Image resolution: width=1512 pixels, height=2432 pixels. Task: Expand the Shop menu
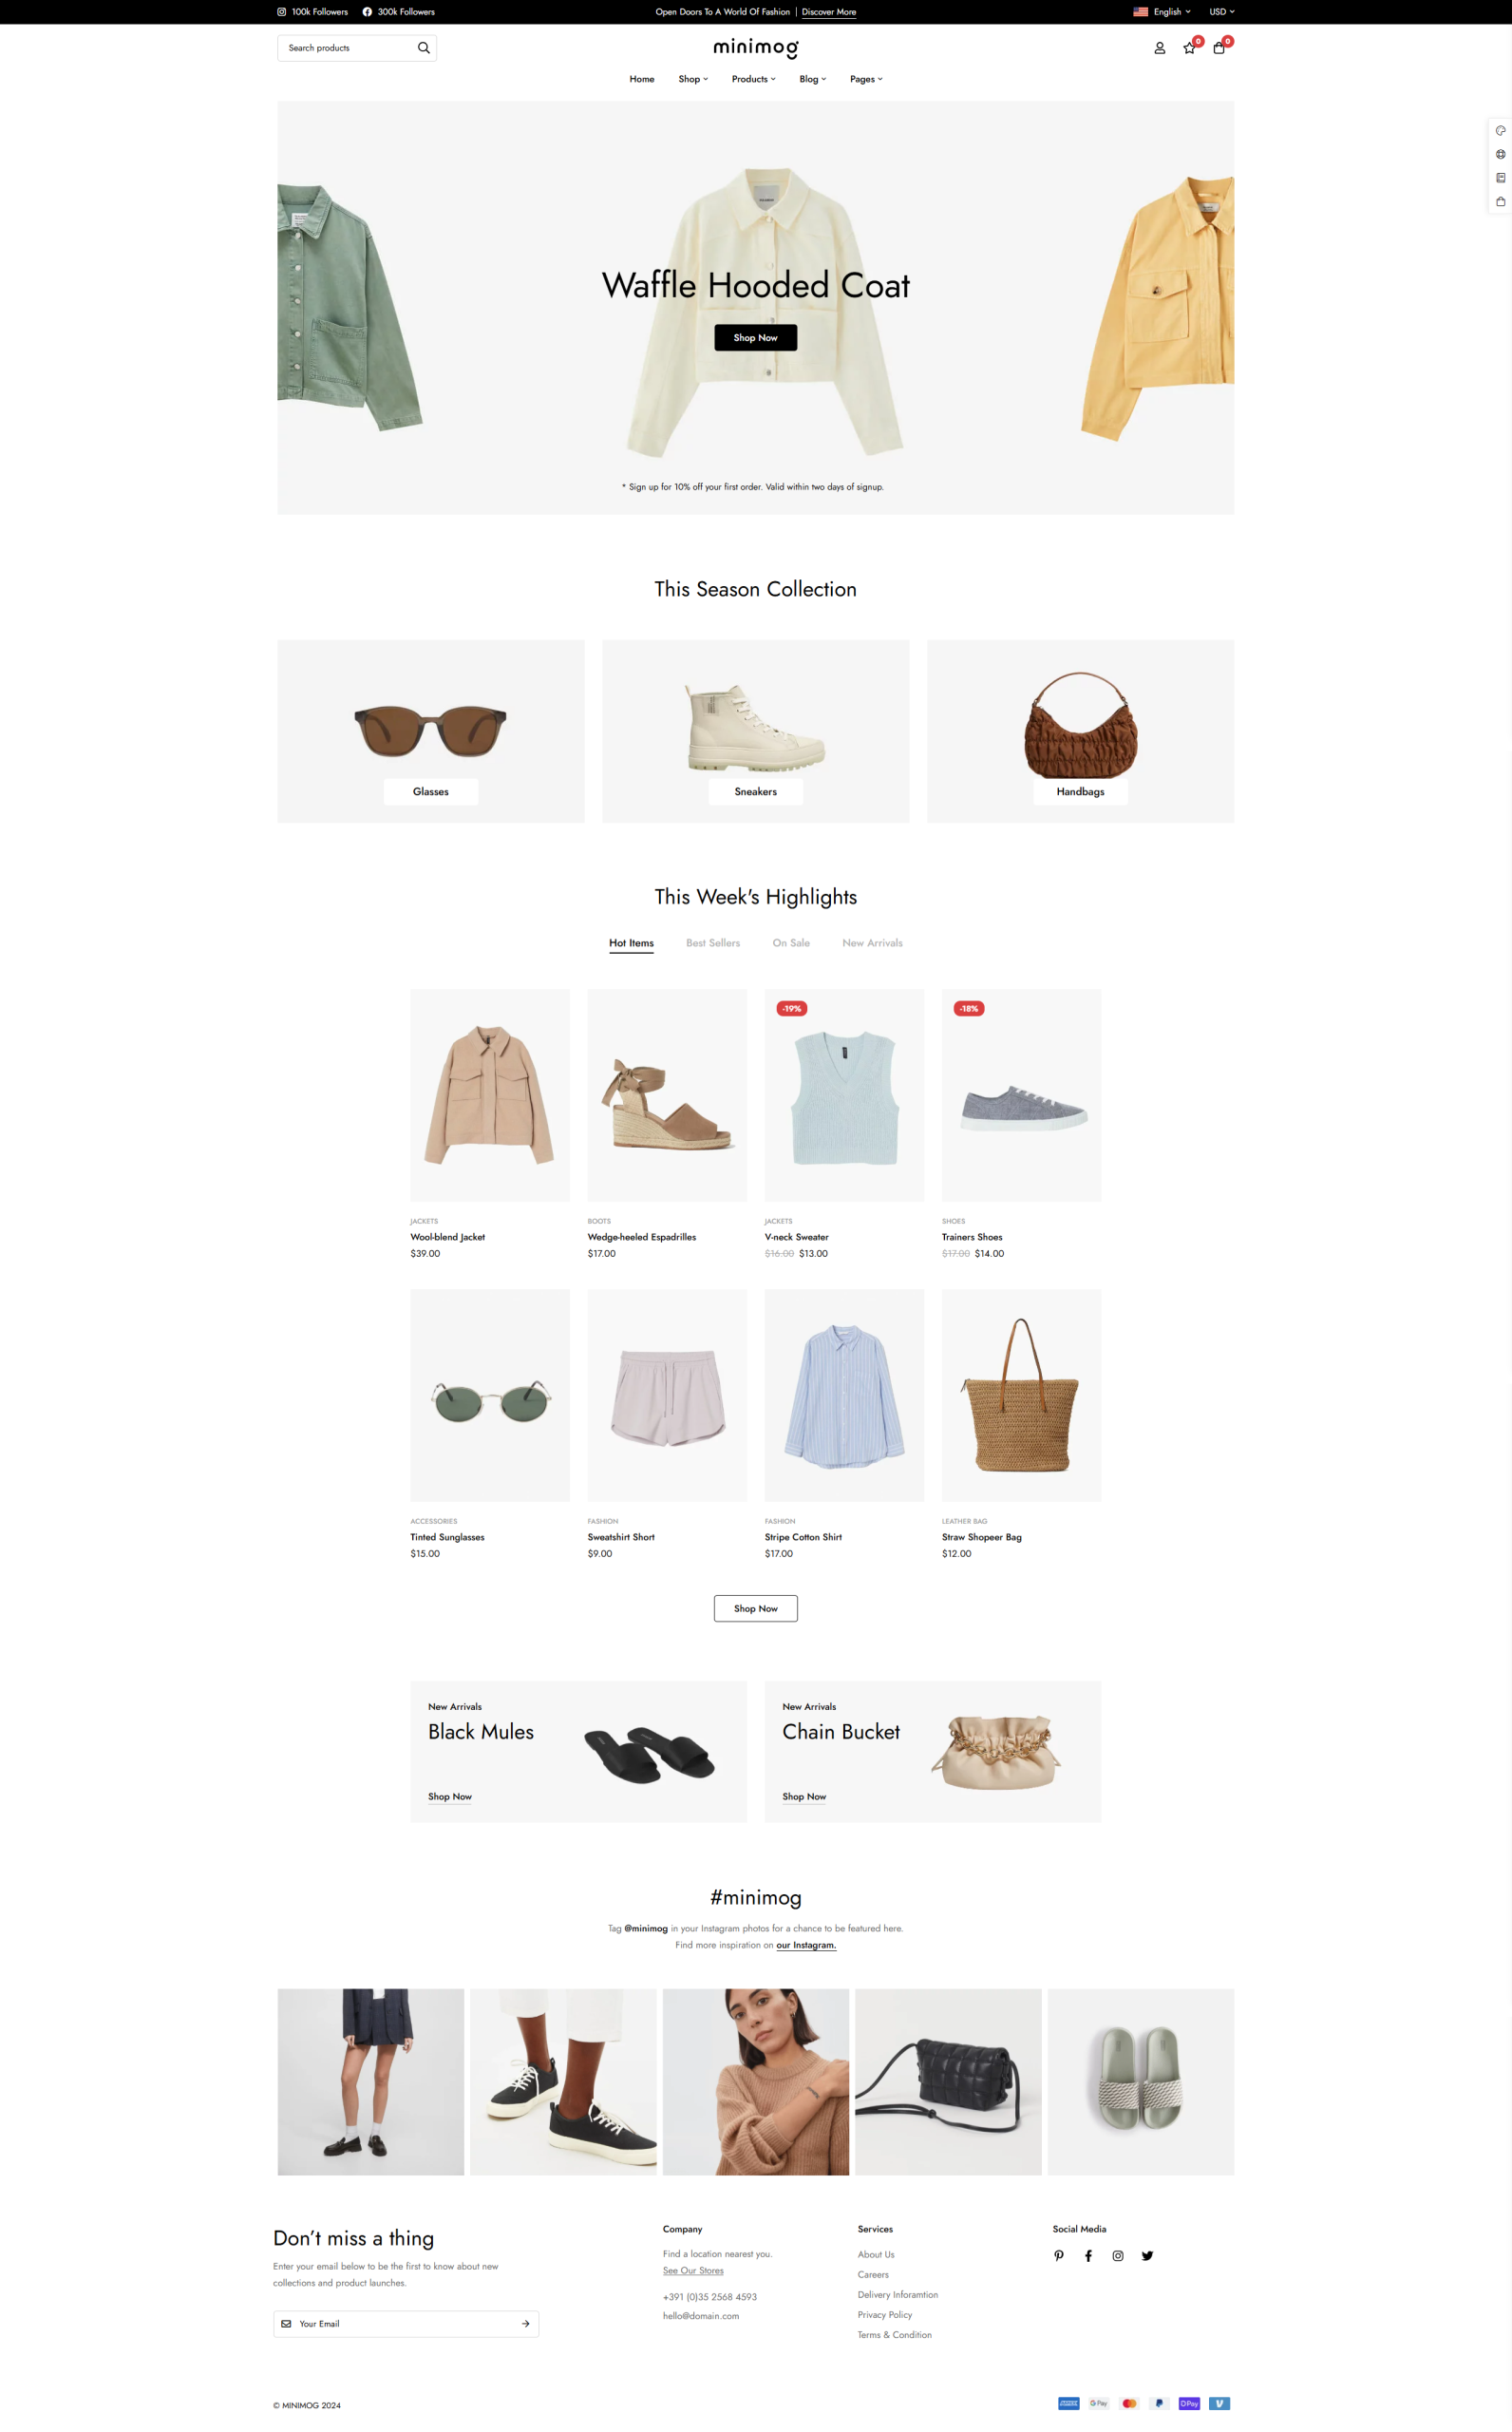693,79
